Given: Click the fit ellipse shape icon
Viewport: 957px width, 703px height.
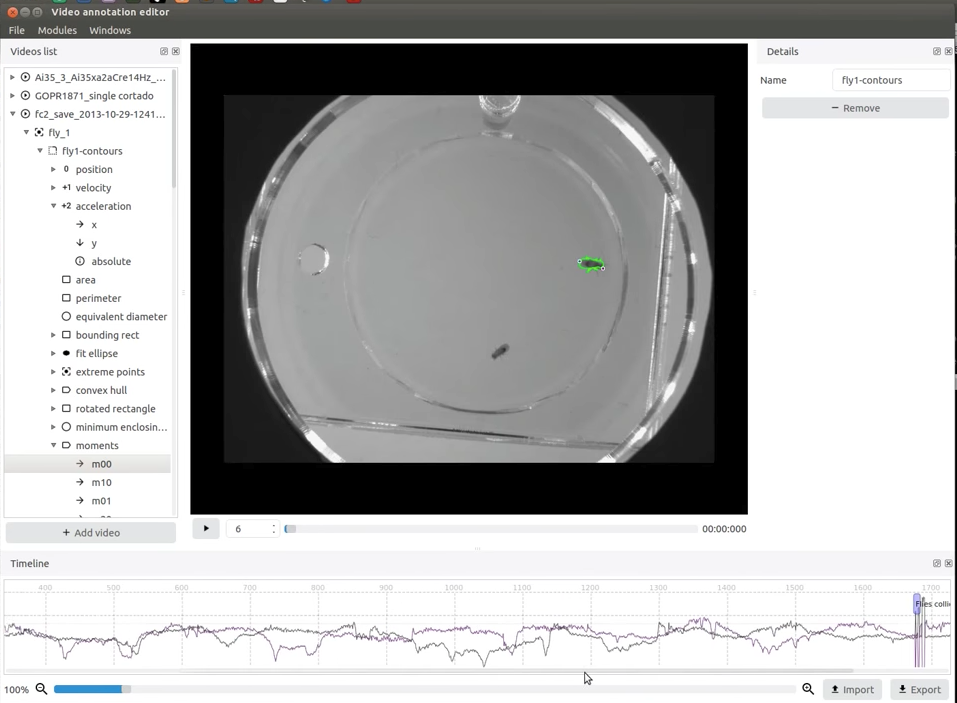Looking at the screenshot, I should coord(66,353).
